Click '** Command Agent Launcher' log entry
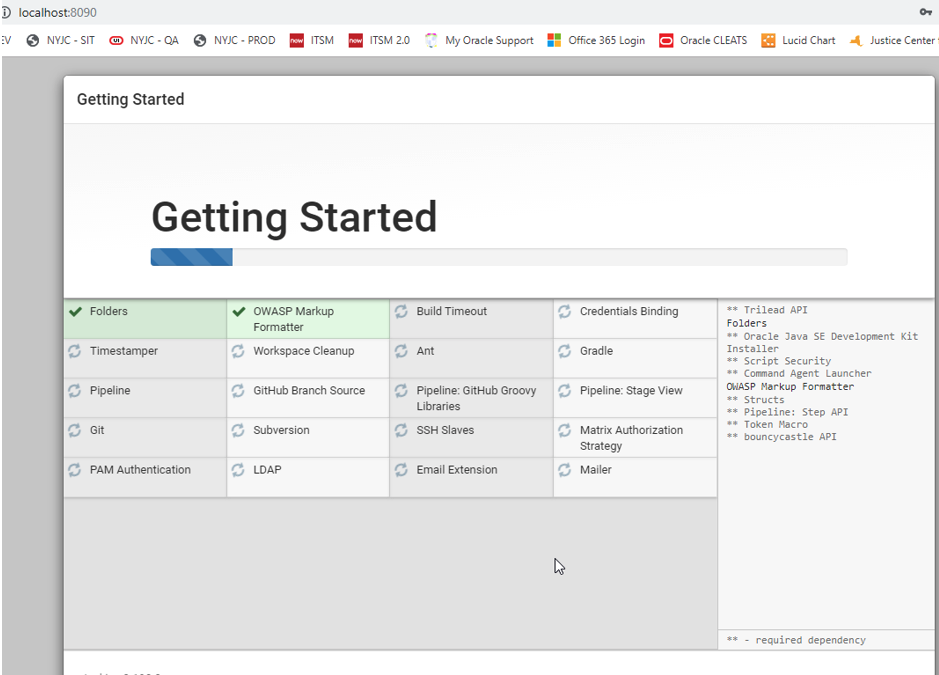The height and width of the screenshot is (675, 939). (799, 373)
